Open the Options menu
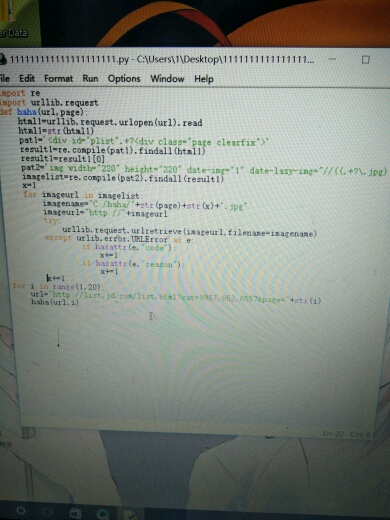 124,79
